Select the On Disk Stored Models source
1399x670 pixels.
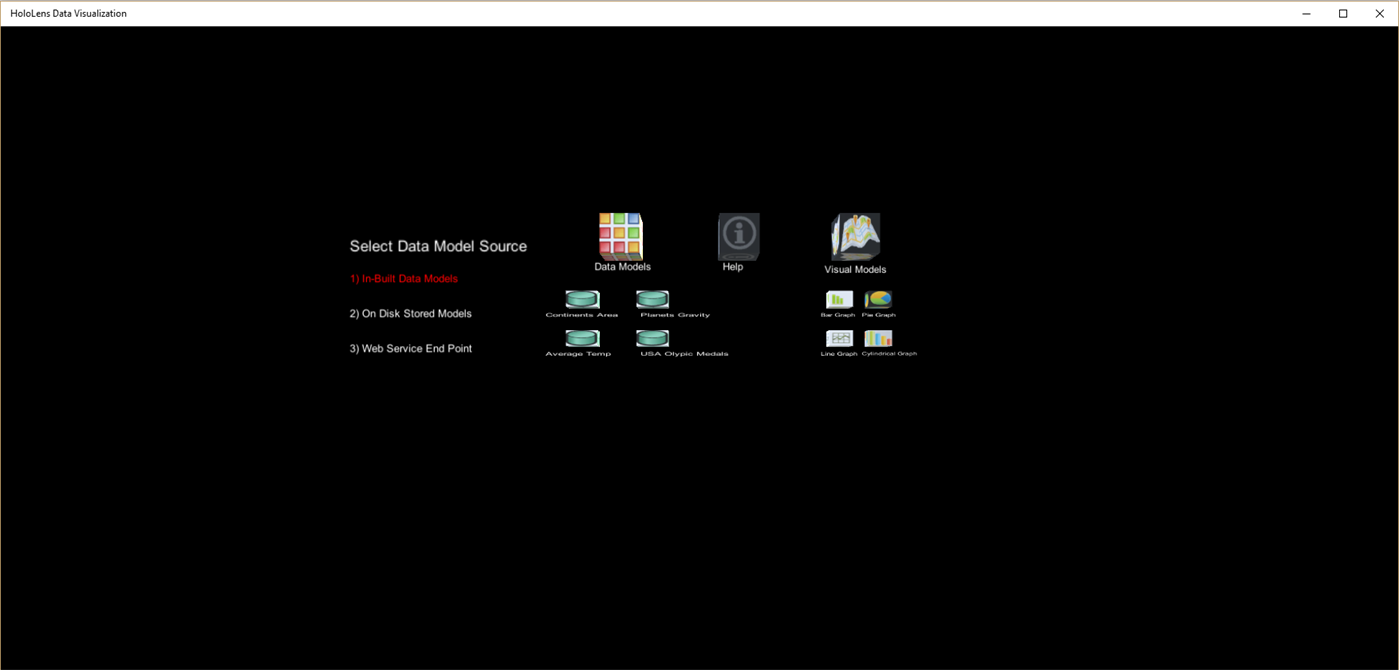pyautogui.click(x=410, y=313)
